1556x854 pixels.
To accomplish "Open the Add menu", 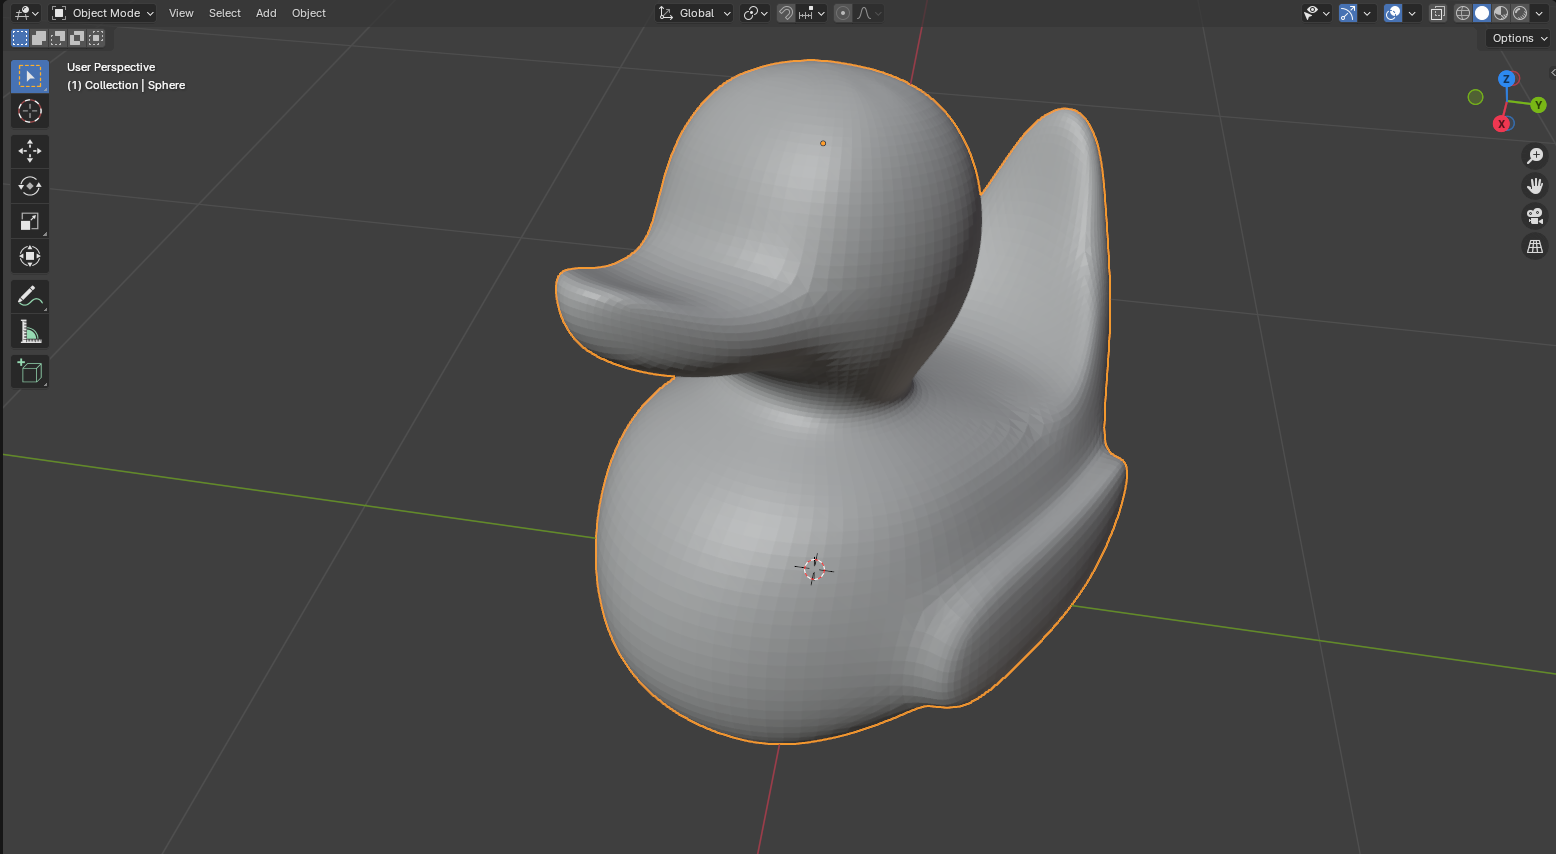I will [x=266, y=13].
